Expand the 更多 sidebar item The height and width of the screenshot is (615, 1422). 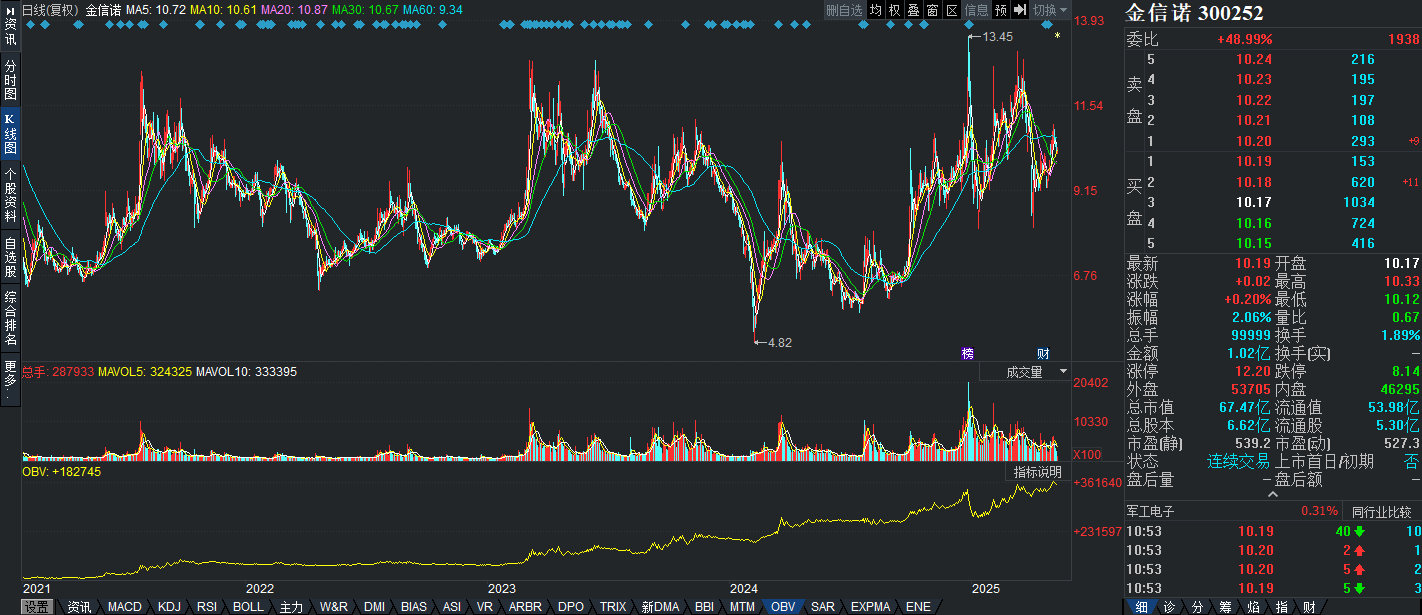[x=10, y=381]
